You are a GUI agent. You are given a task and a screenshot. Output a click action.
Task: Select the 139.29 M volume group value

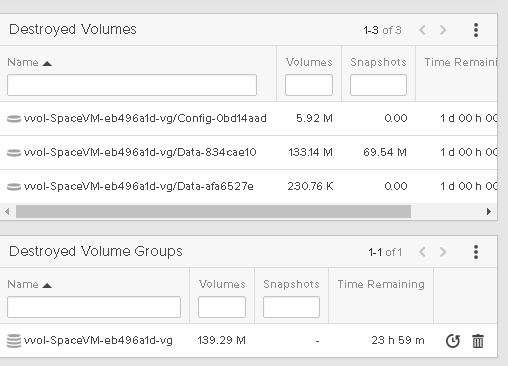[x=222, y=340]
